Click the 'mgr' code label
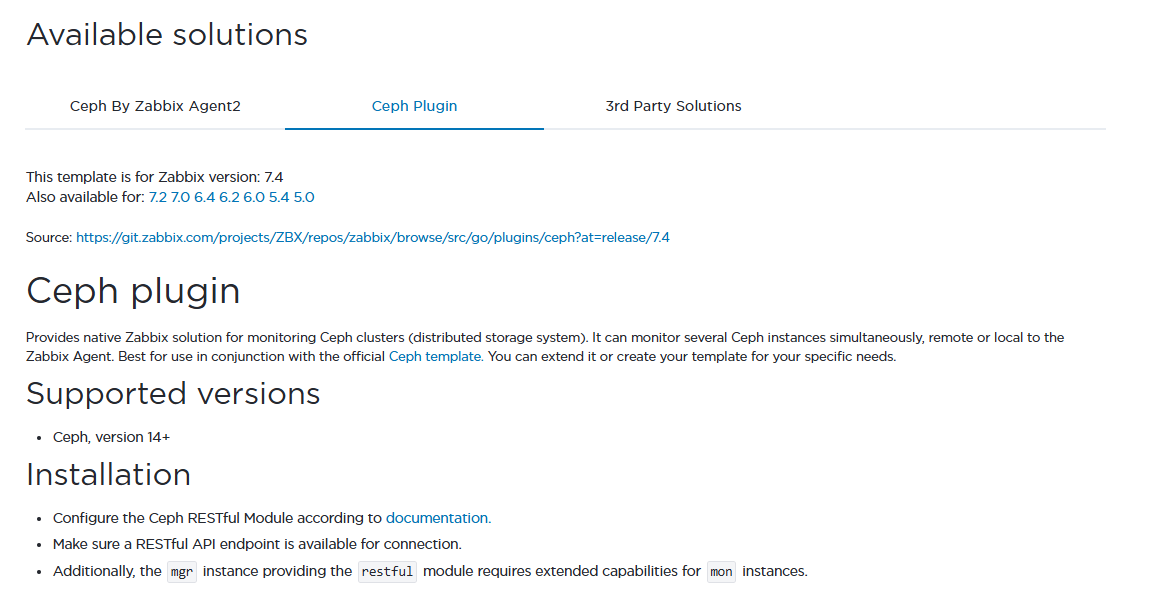This screenshot has height=591, width=1149. pyautogui.click(x=182, y=571)
